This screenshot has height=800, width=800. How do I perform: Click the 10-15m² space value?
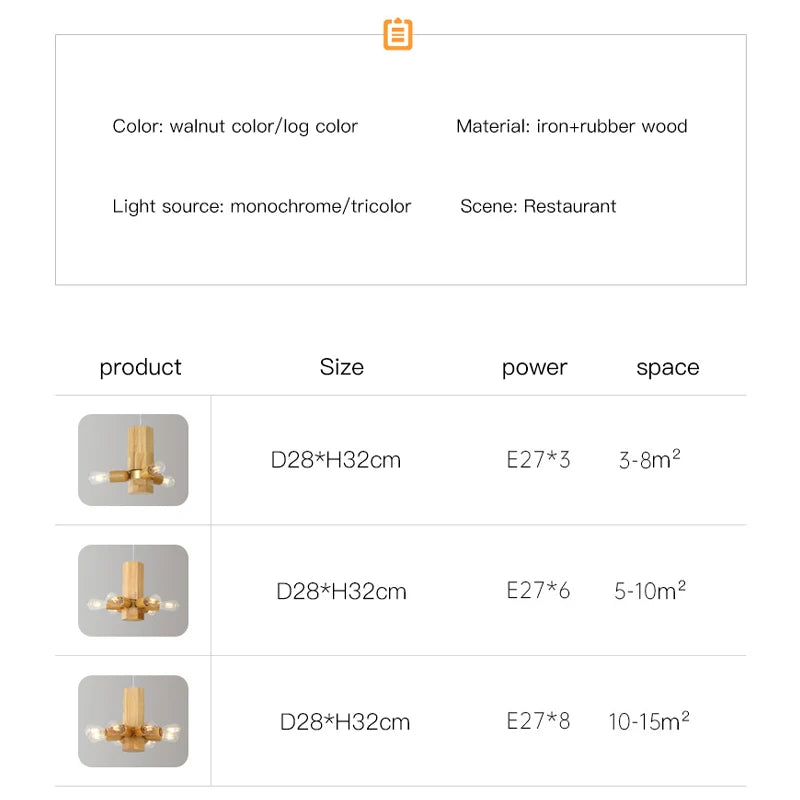tap(649, 721)
